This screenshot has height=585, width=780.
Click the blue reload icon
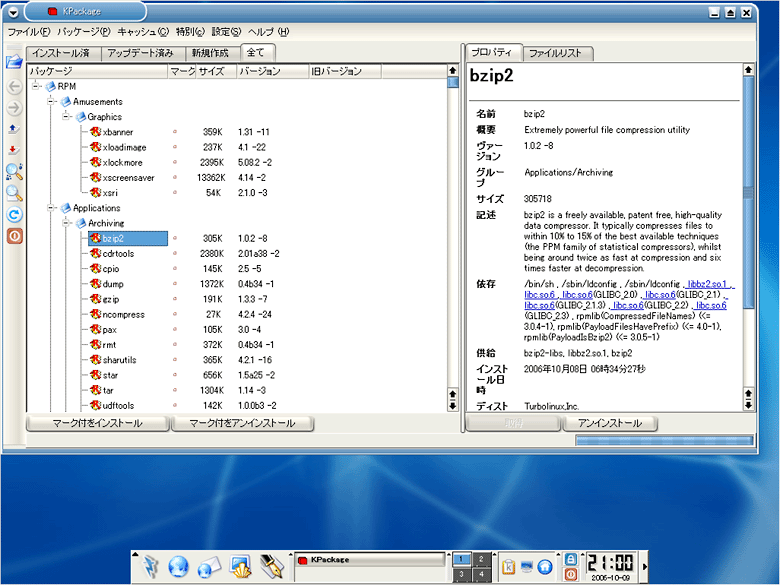(14, 215)
